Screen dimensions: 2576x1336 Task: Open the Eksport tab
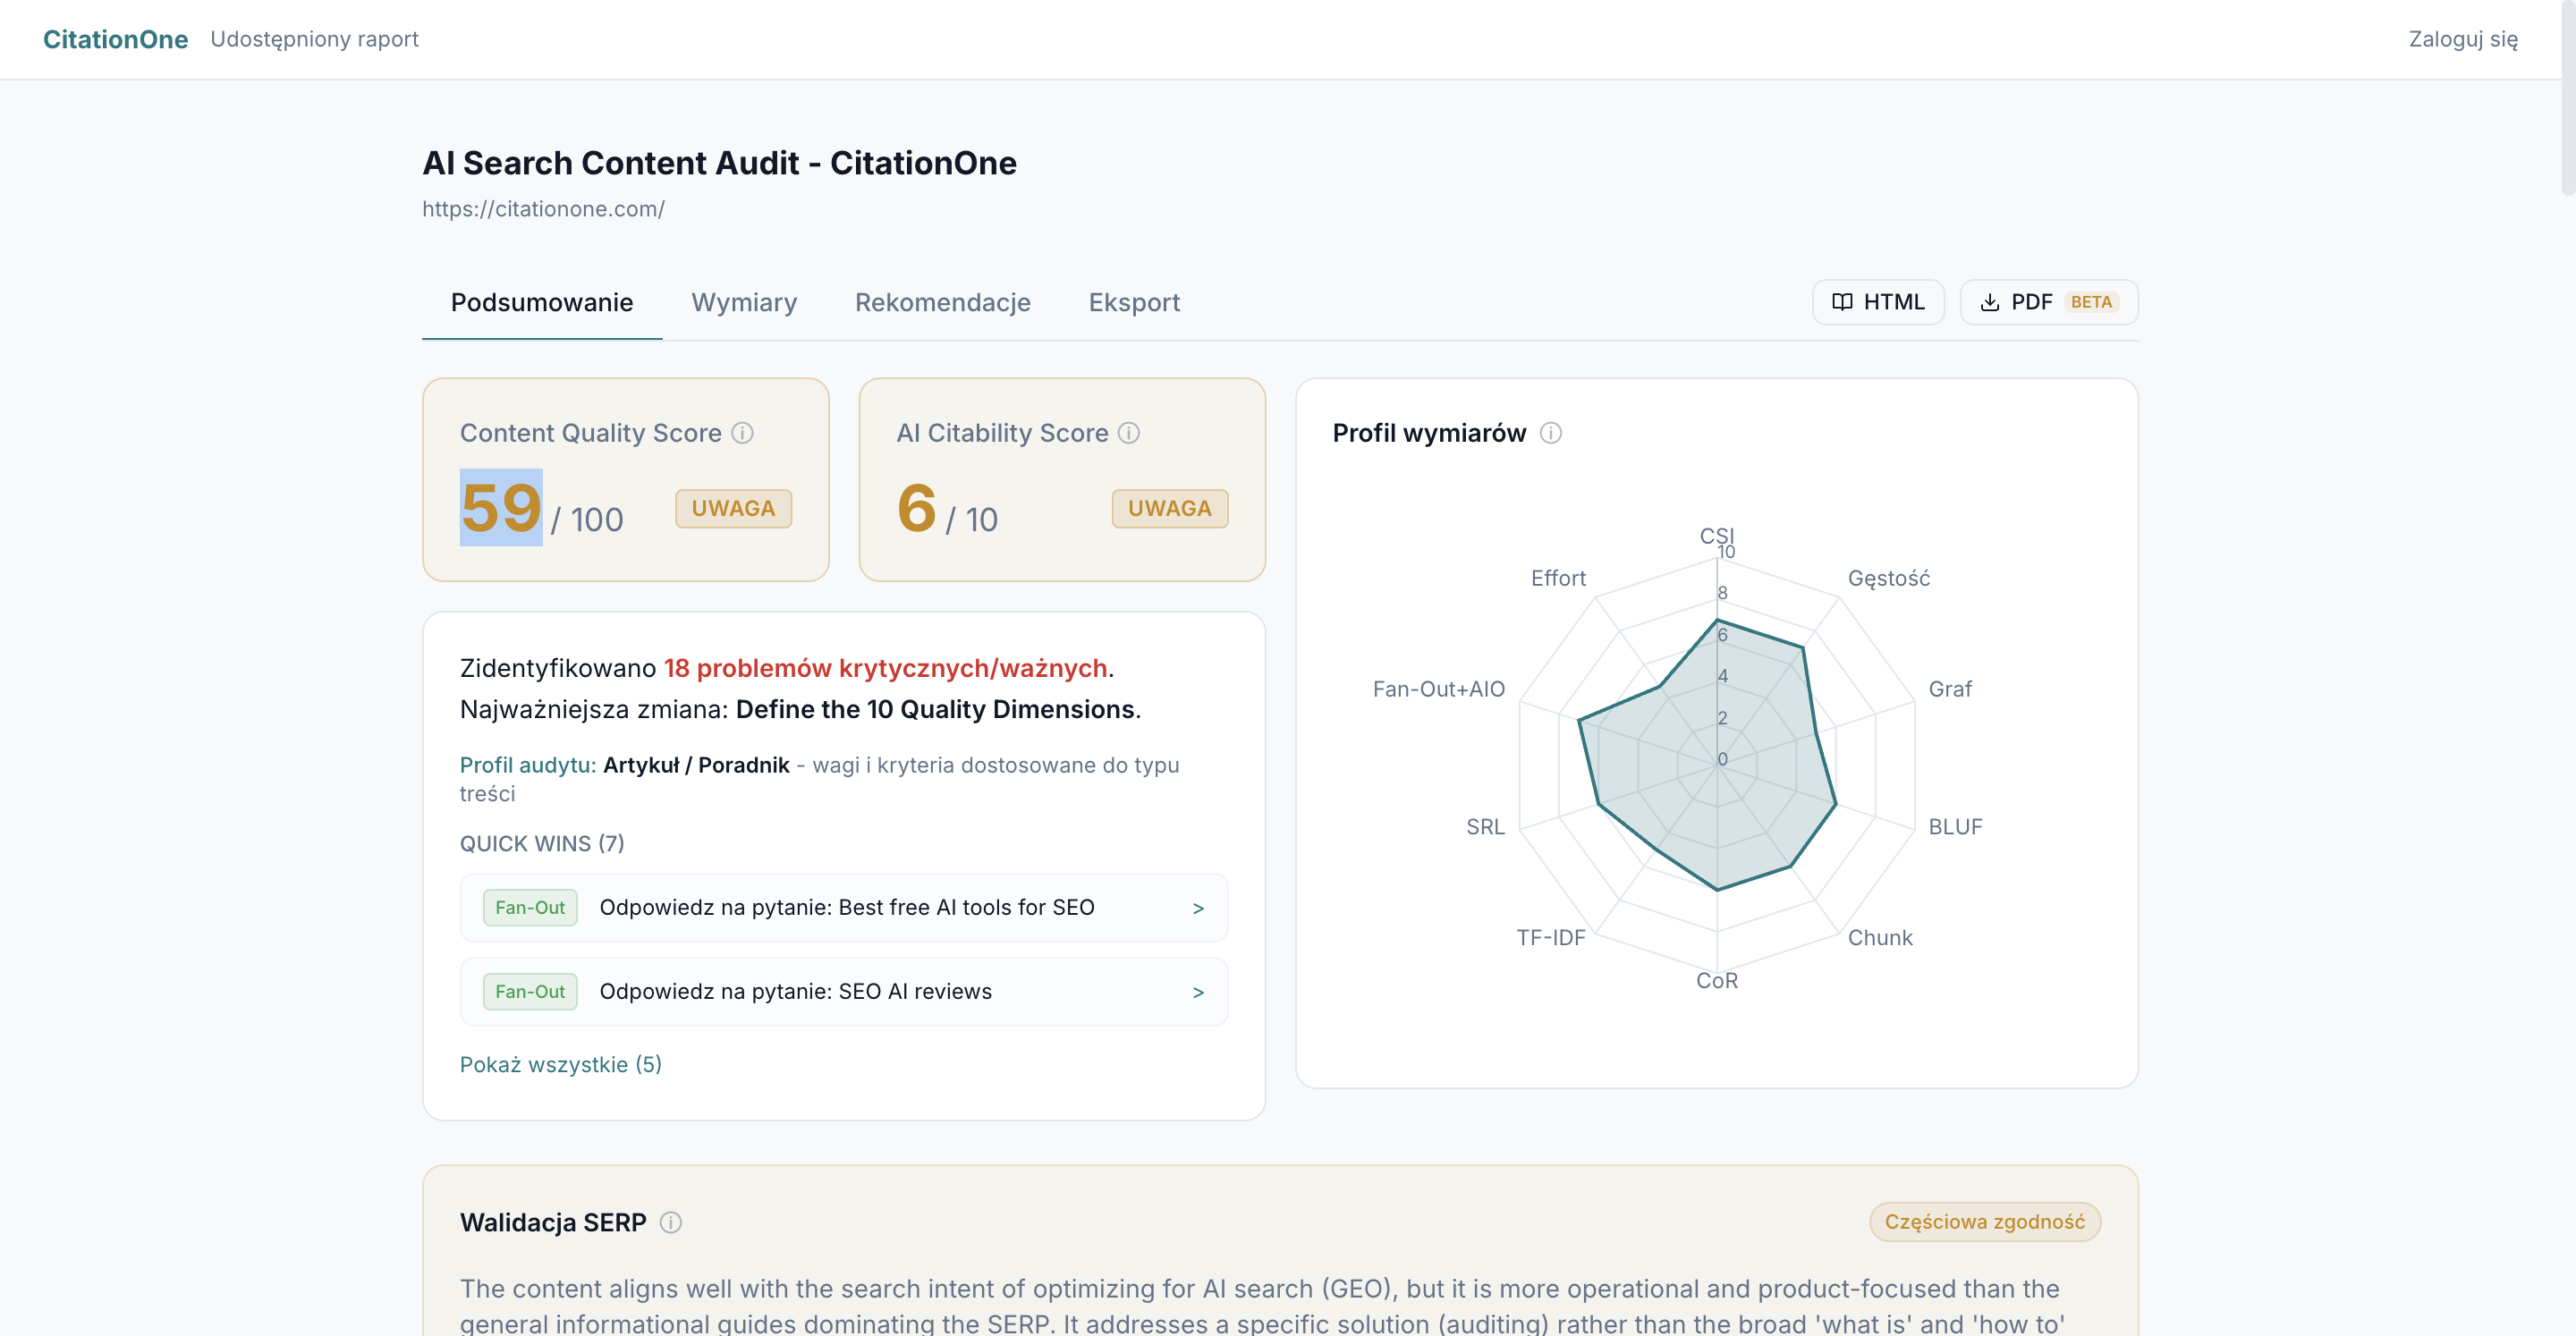coord(1134,302)
